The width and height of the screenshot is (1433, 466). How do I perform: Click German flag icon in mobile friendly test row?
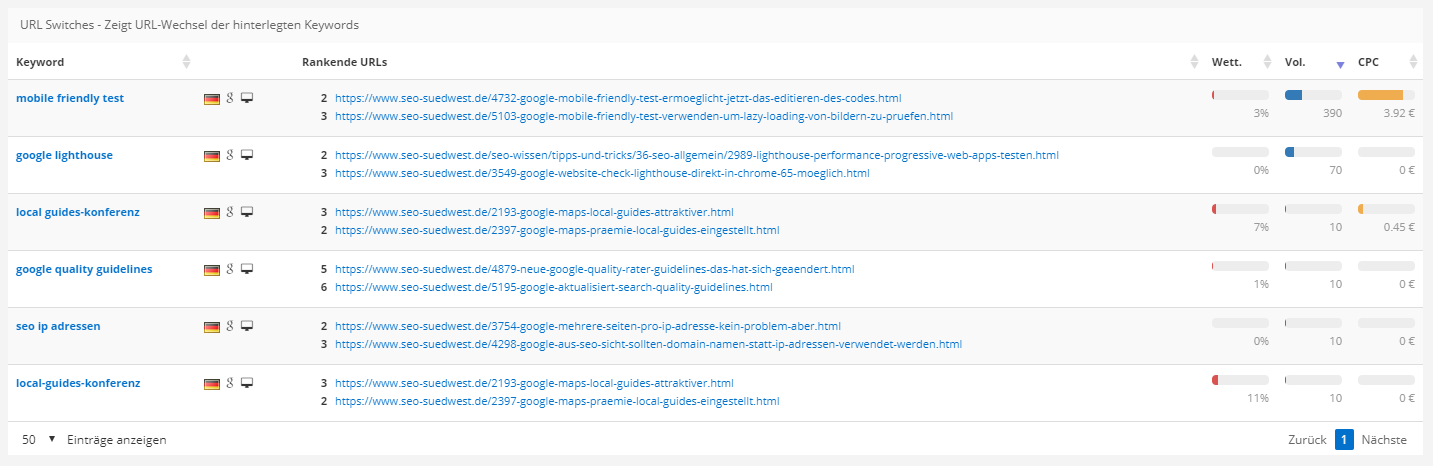pyautogui.click(x=211, y=99)
